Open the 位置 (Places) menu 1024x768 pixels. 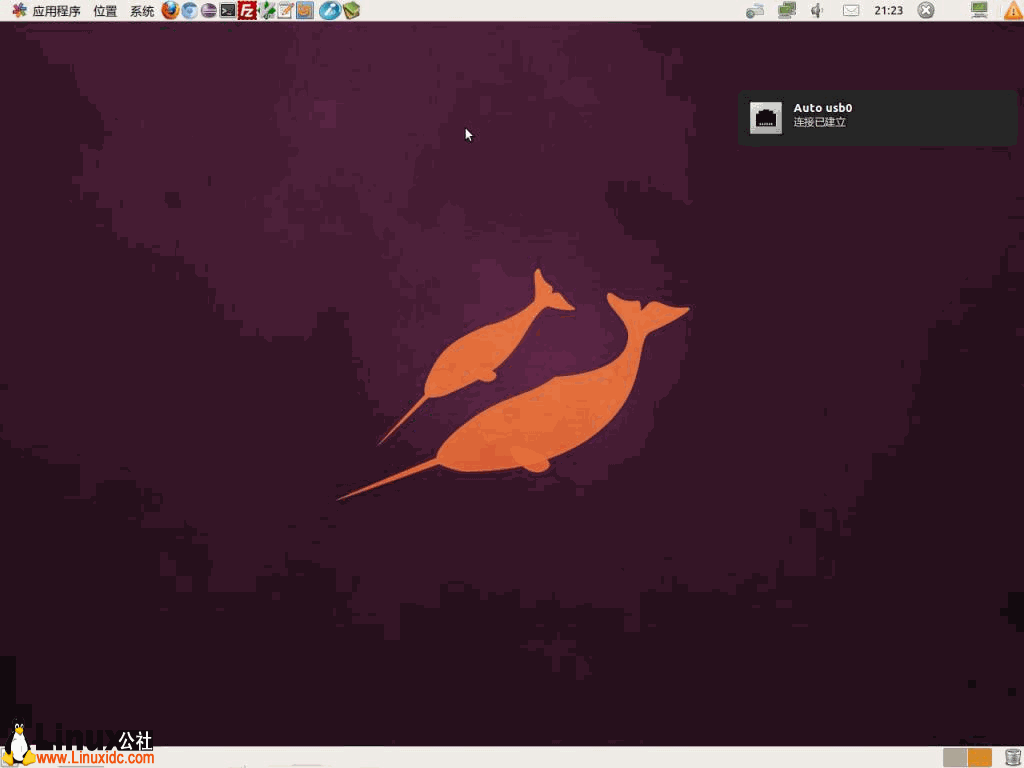tap(105, 11)
